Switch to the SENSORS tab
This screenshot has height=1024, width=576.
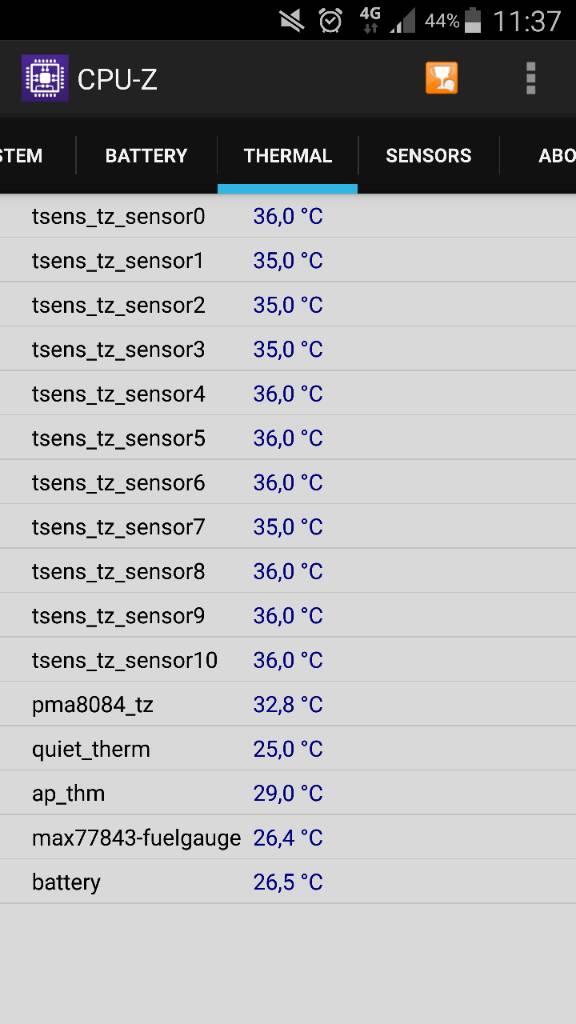click(x=428, y=155)
